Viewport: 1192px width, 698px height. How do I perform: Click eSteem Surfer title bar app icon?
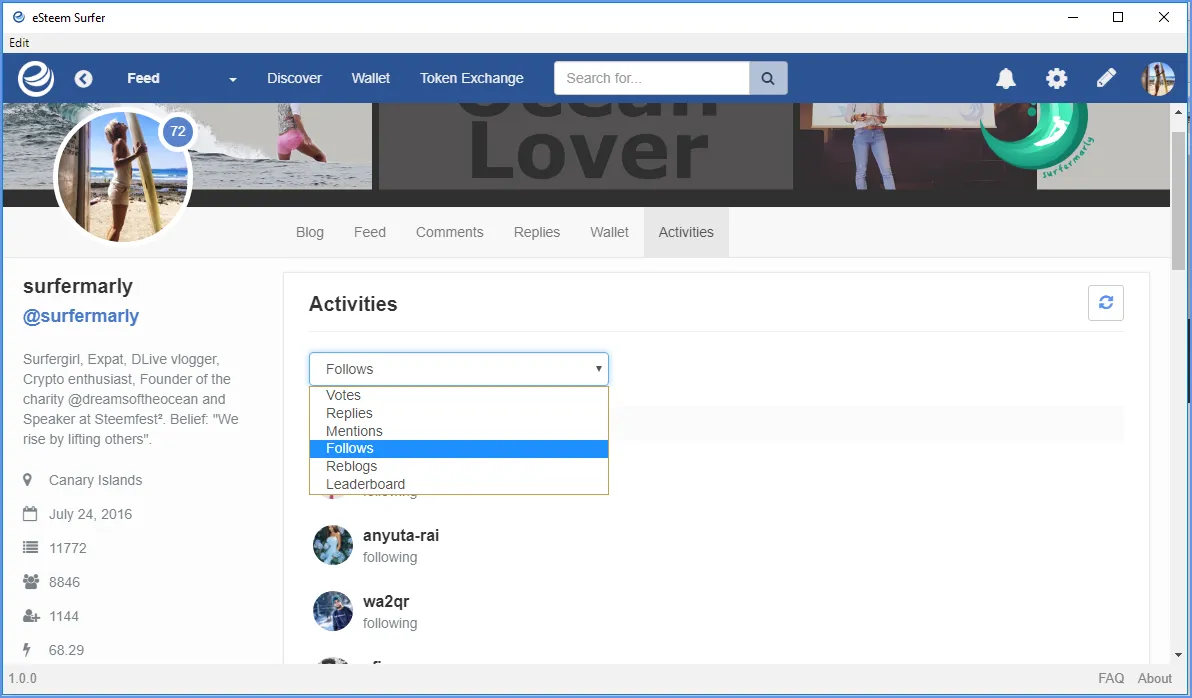point(19,17)
